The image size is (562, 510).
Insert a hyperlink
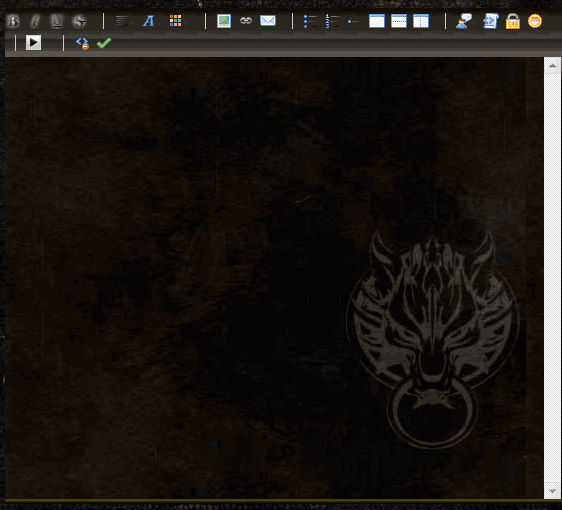pos(246,21)
